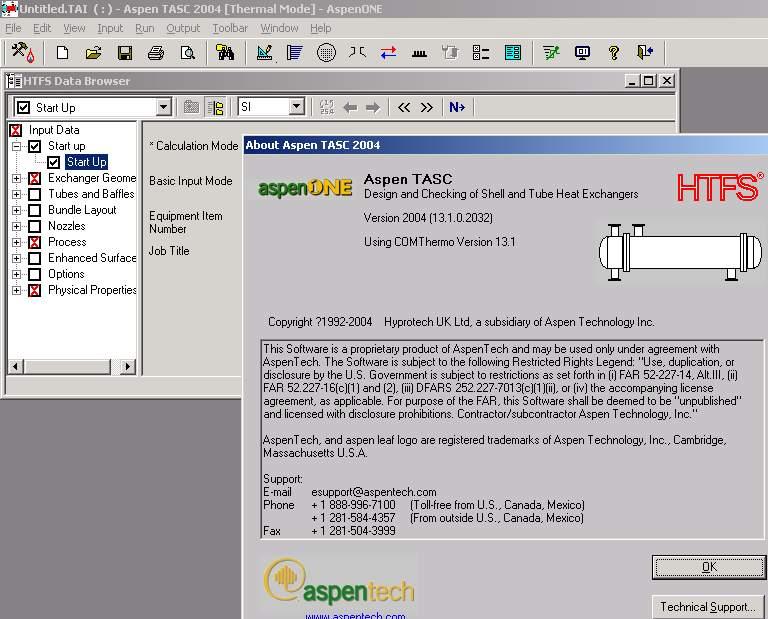
Task: Click the checkbox next to highlighted Start Up
Action: point(53,162)
